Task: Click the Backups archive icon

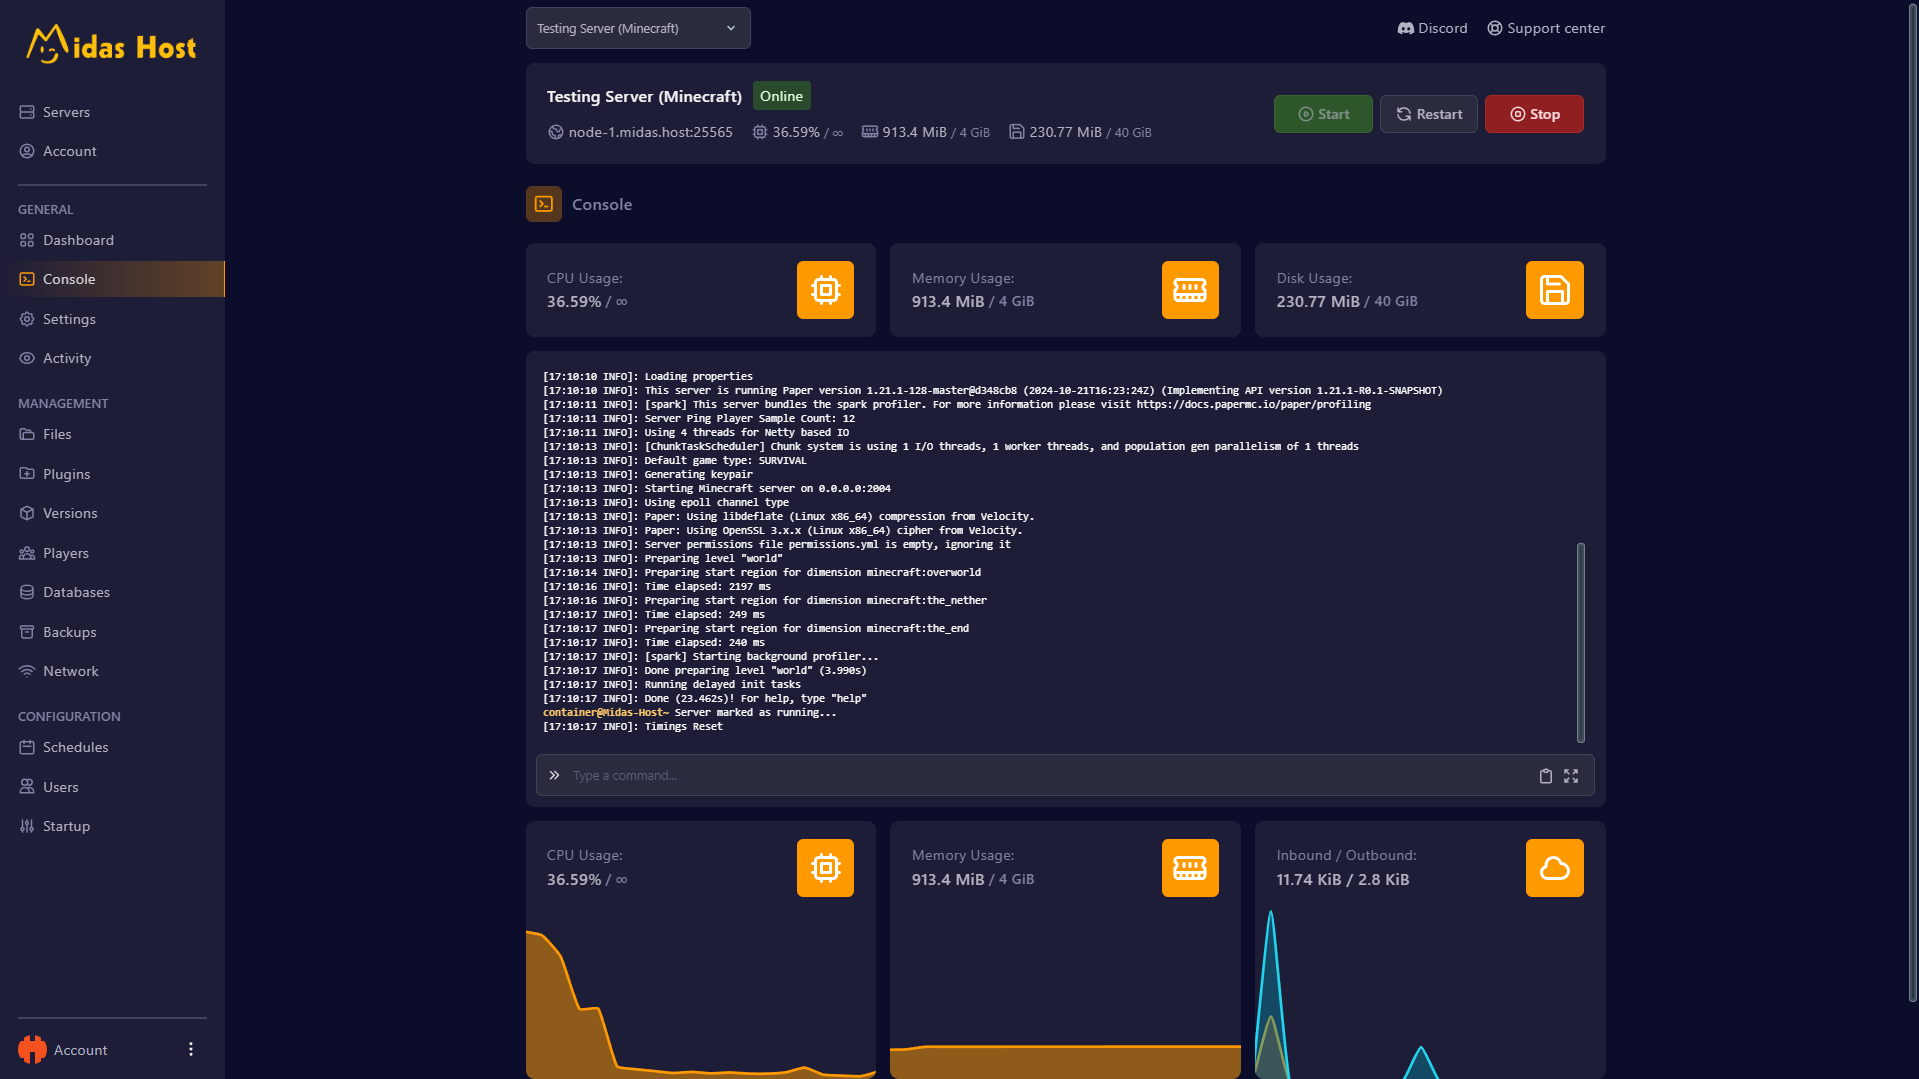Action: (x=27, y=632)
